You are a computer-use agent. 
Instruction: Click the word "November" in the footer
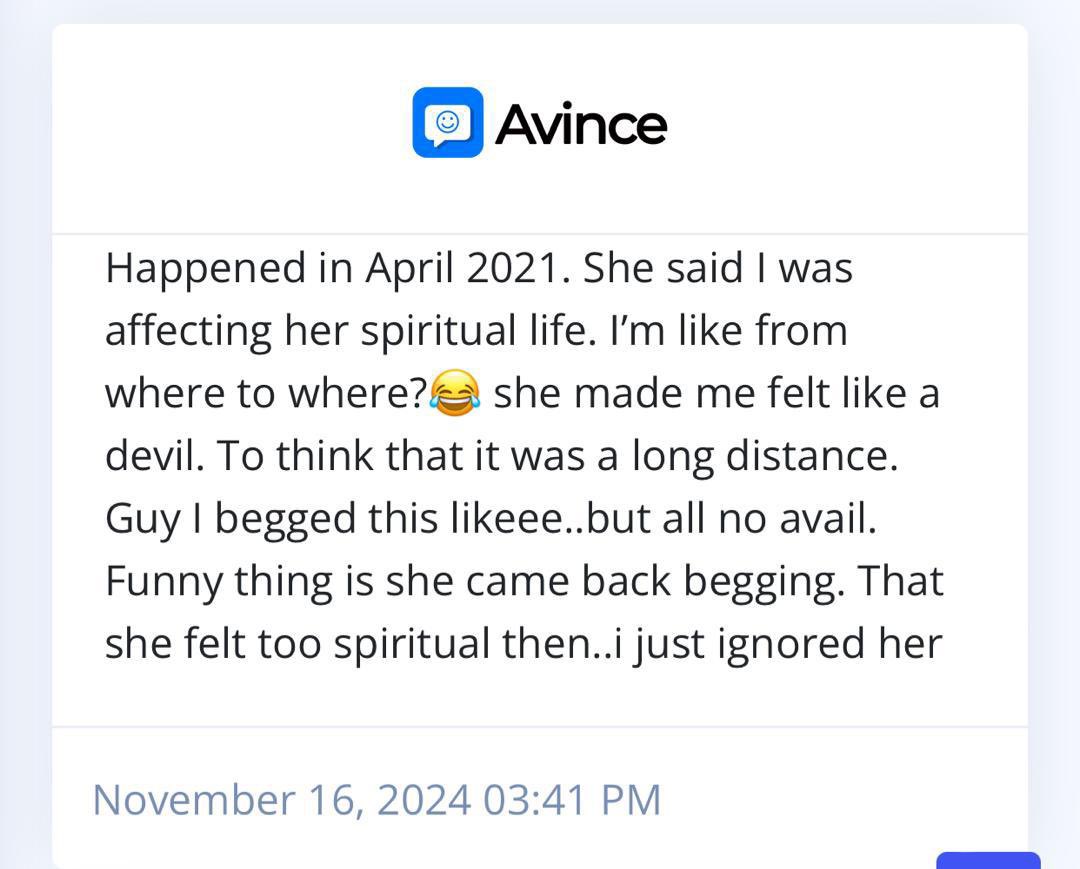pyautogui.click(x=194, y=800)
